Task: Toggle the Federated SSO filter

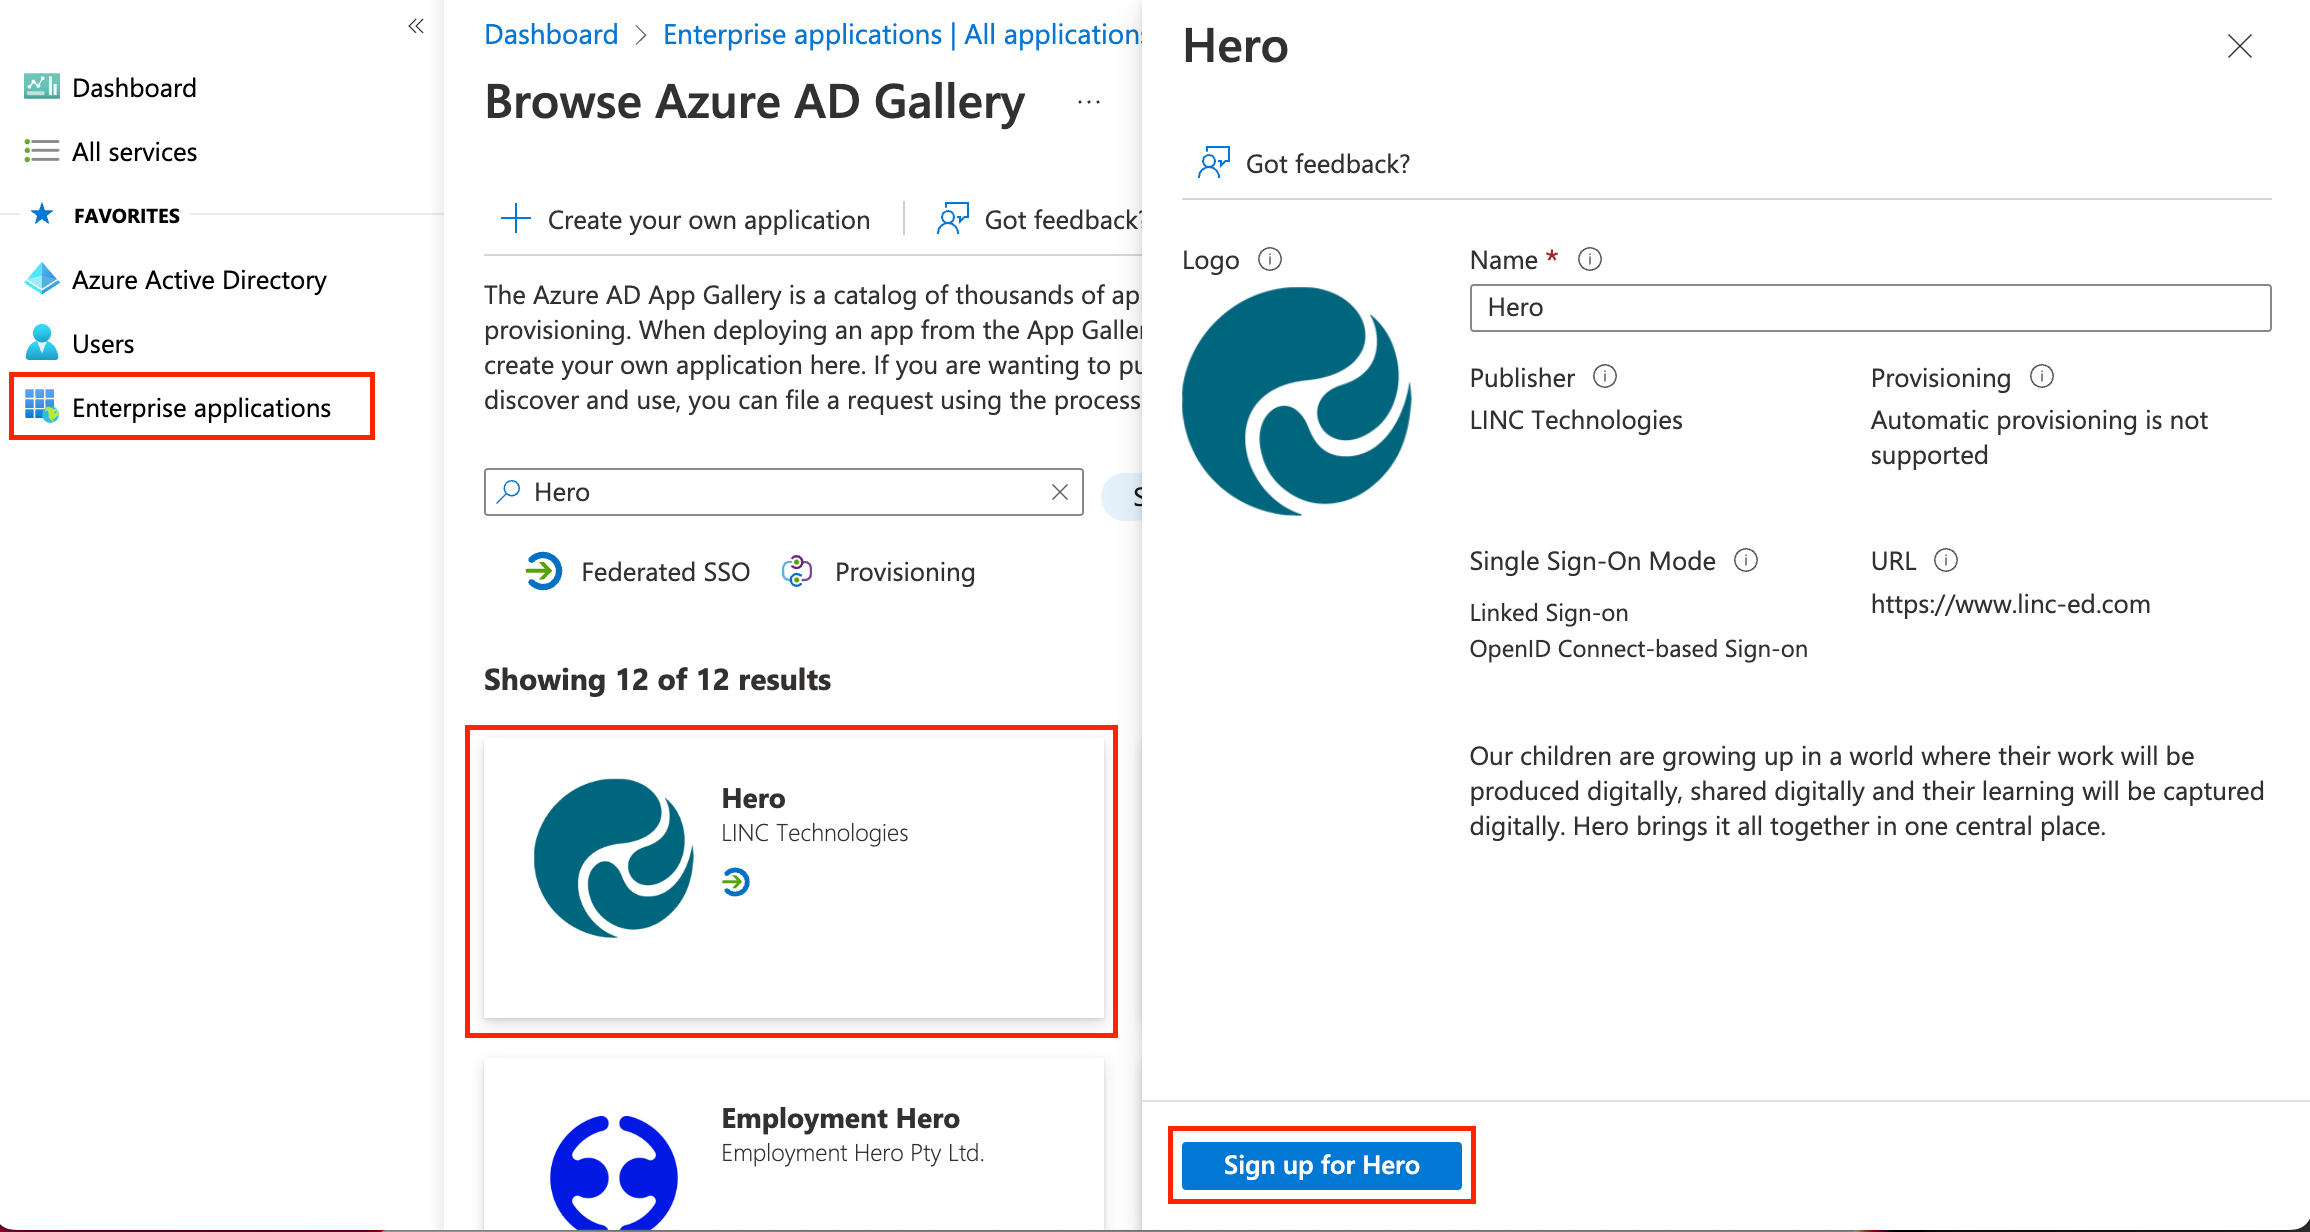Action: point(638,572)
